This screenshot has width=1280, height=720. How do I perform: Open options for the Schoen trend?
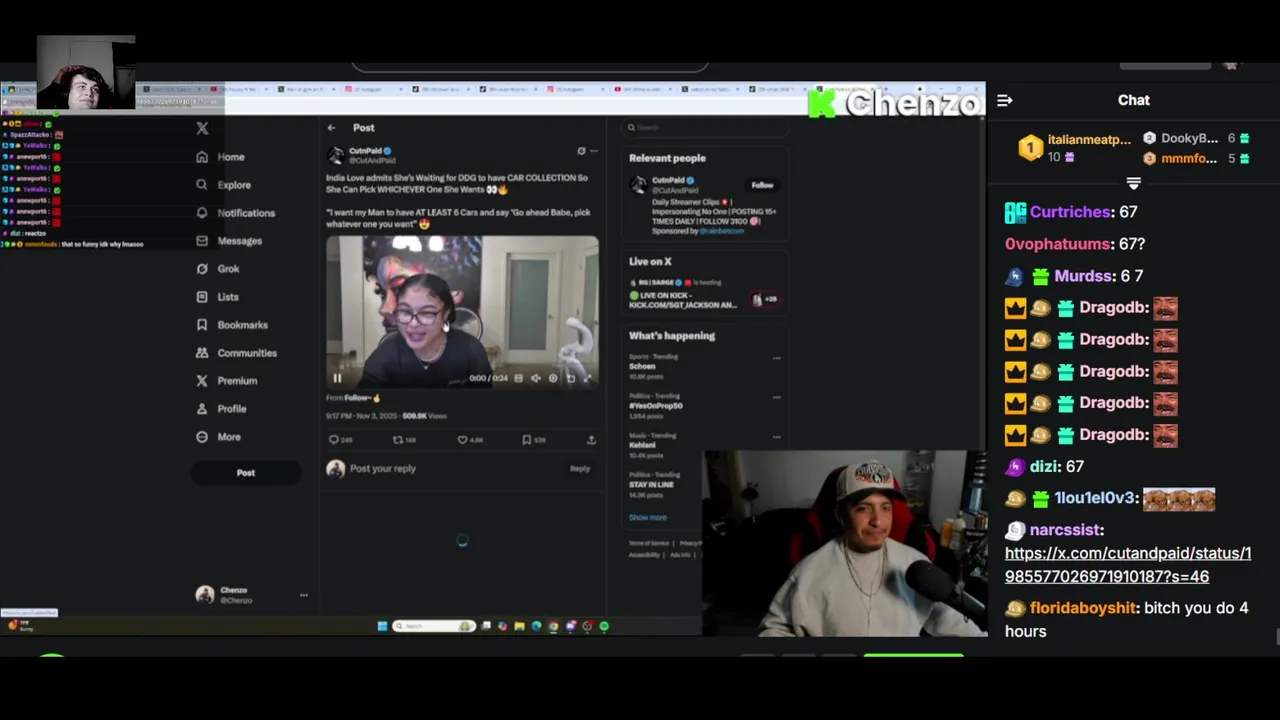[x=777, y=358]
